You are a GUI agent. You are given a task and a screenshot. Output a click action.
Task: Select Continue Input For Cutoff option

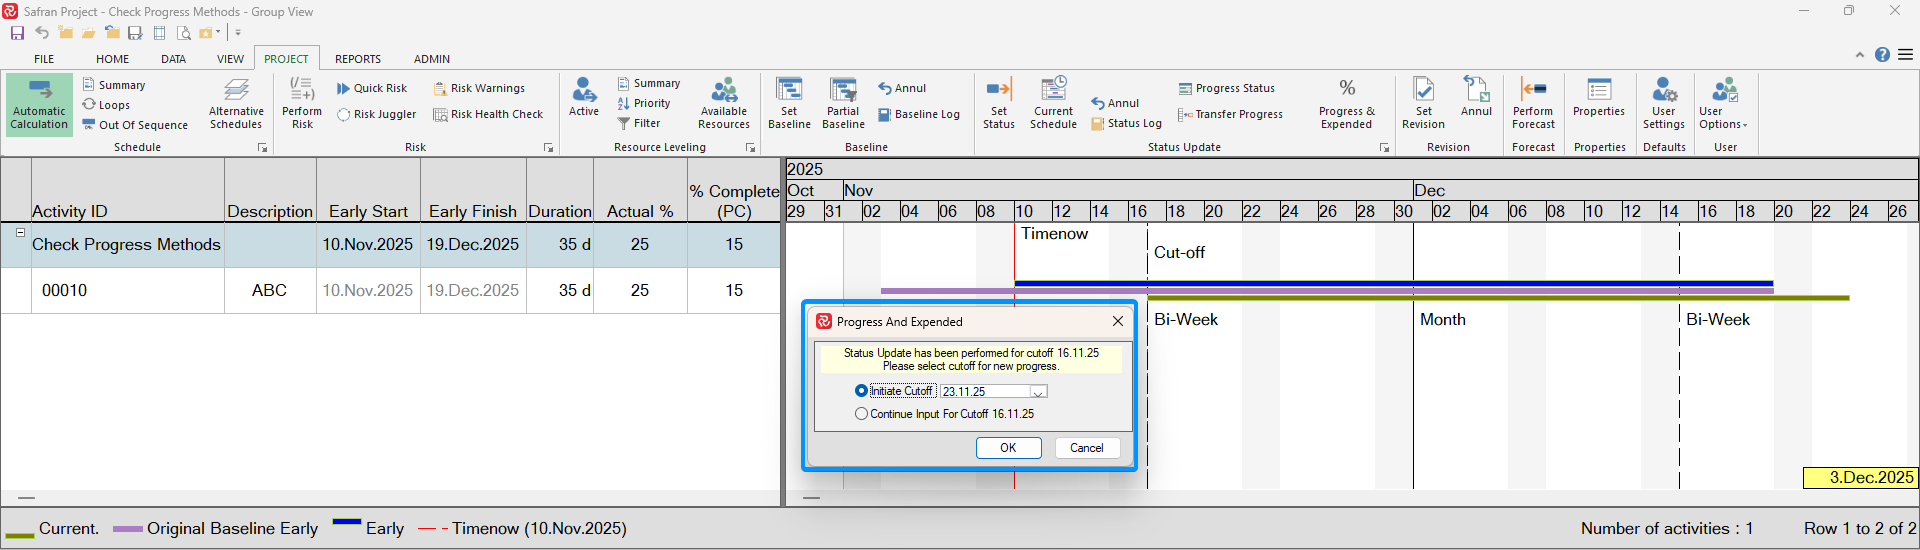click(861, 414)
